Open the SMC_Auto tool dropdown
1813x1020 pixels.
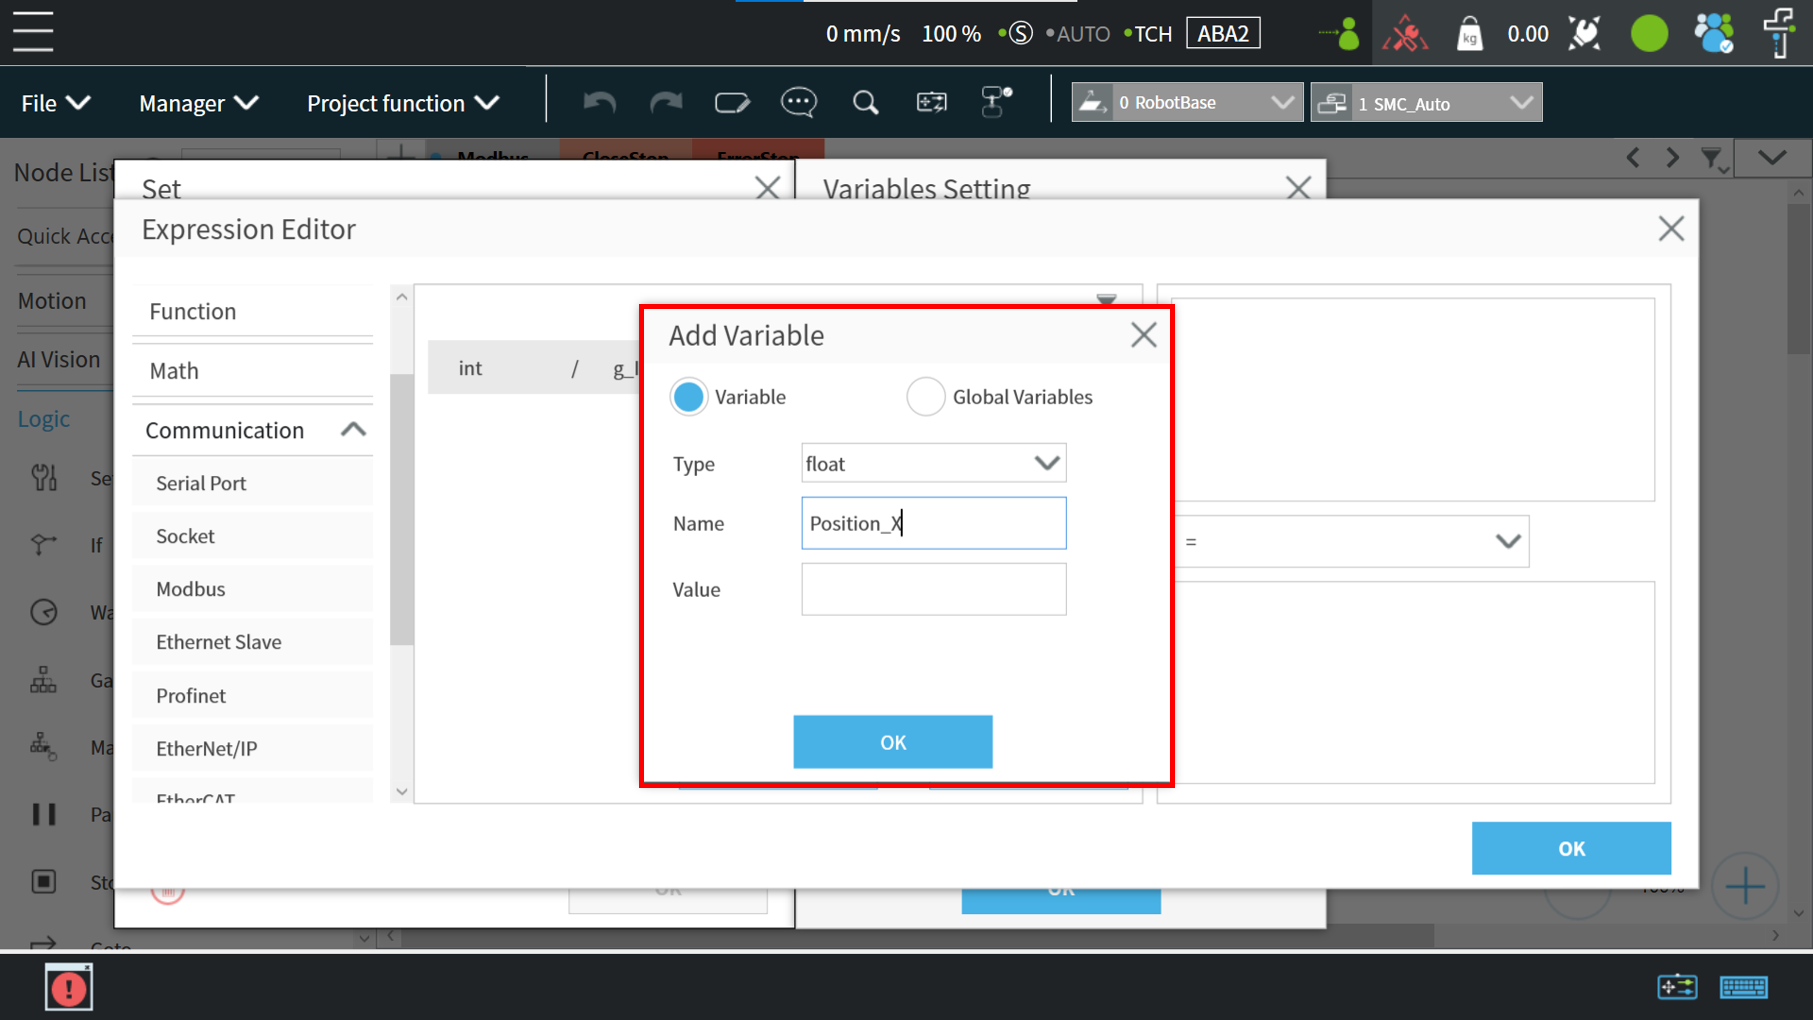tap(1426, 103)
